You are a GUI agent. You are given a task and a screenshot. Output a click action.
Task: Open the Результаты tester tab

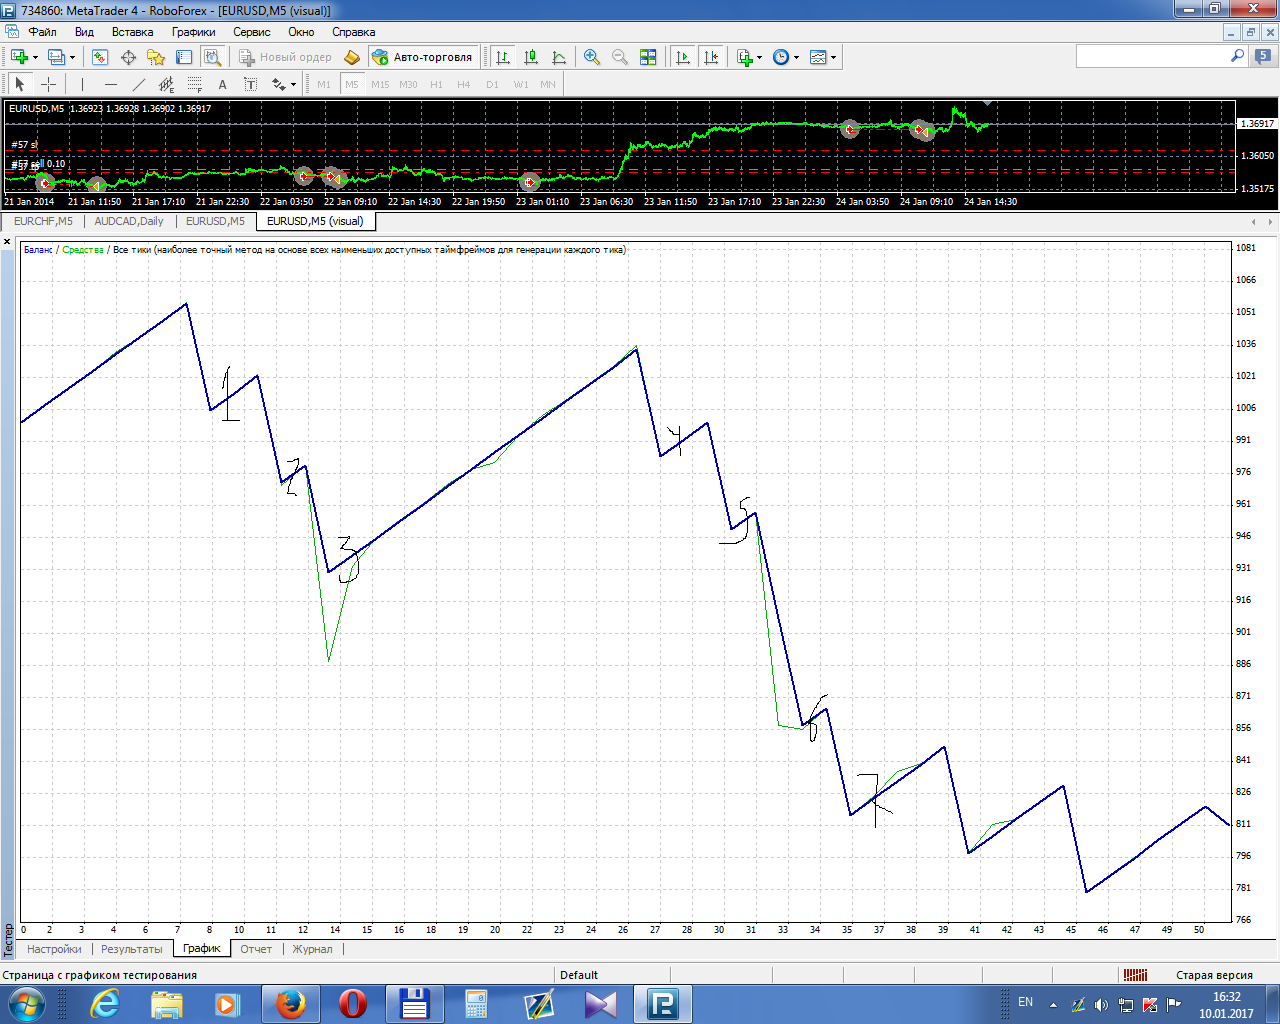131,949
